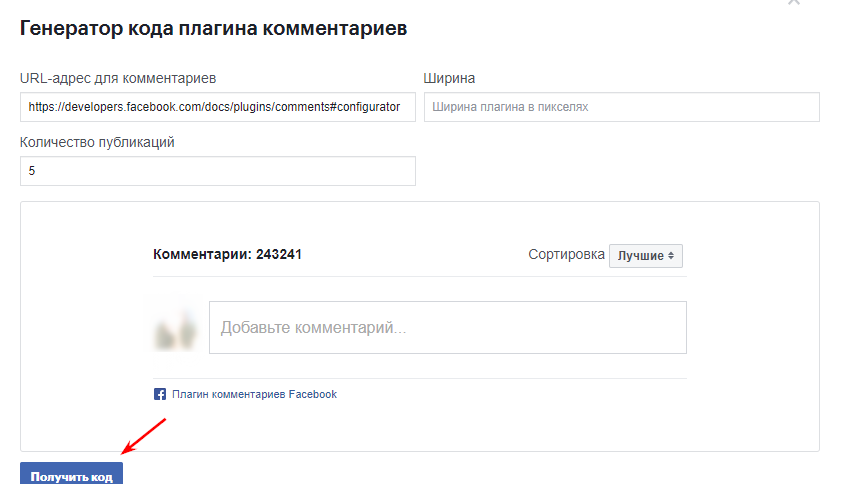
Task: Click the 'Ширина' label
Action: click(449, 78)
